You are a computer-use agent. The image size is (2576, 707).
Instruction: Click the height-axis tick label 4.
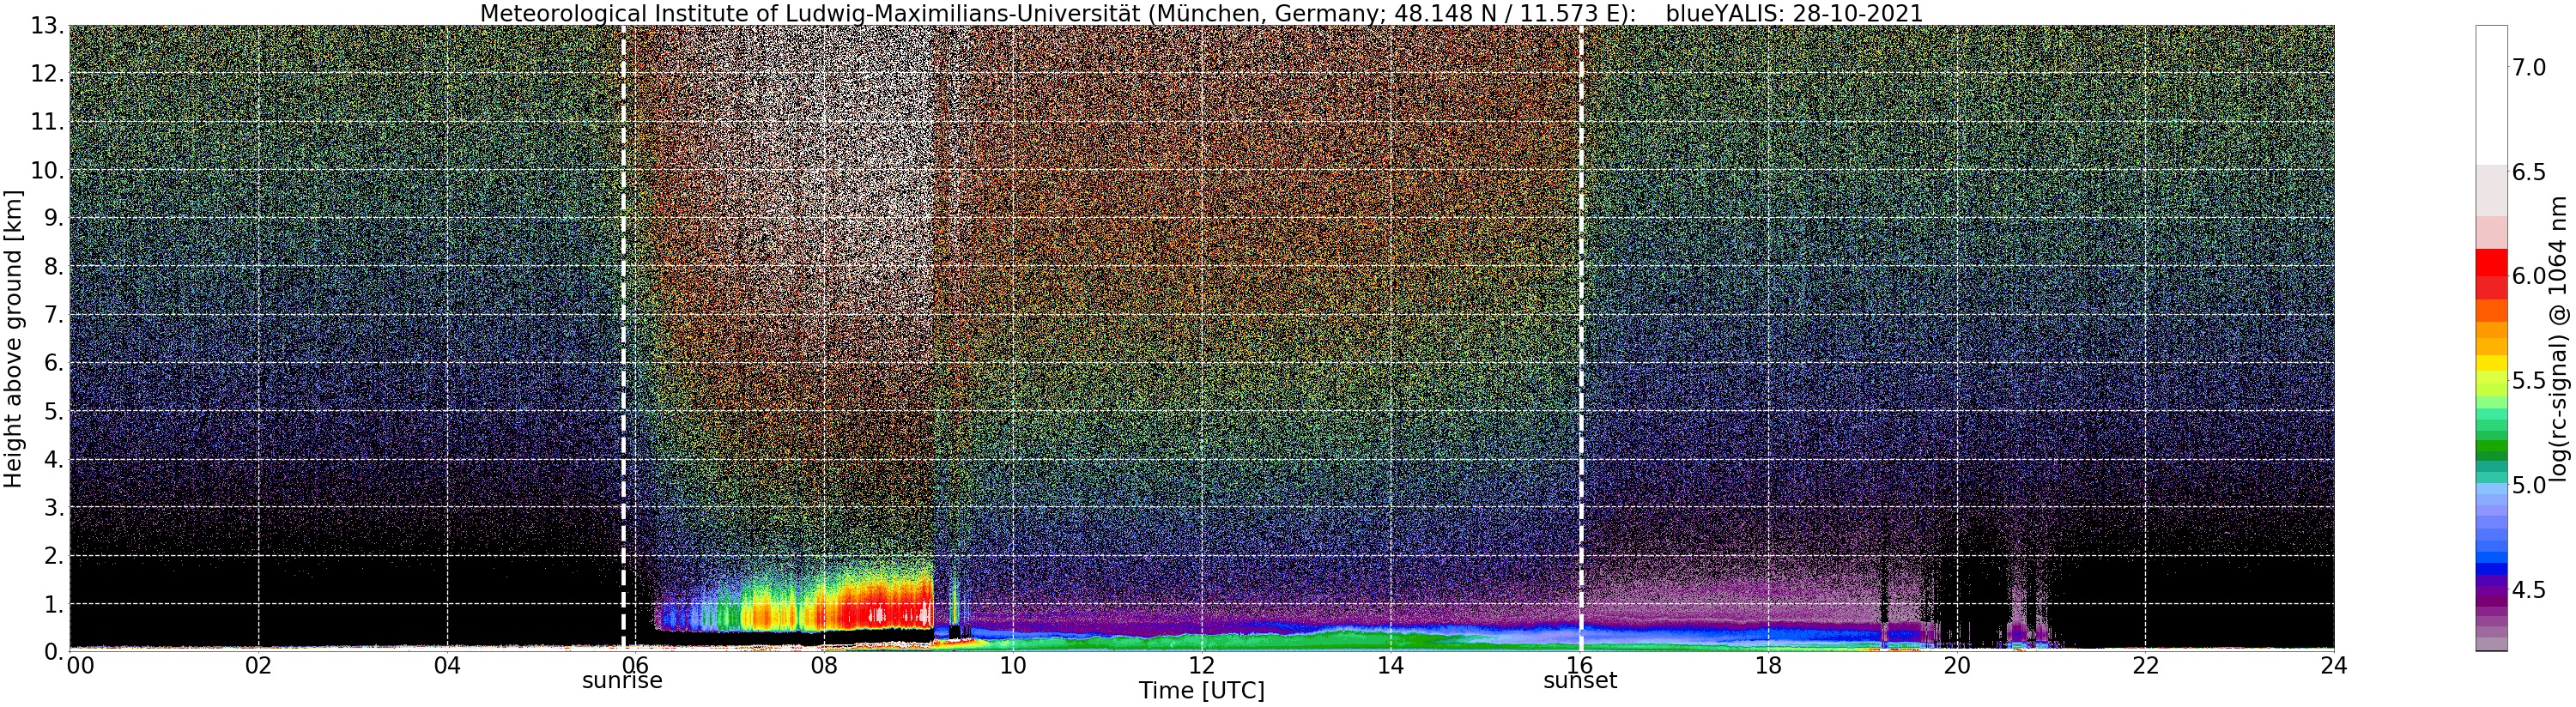55,459
